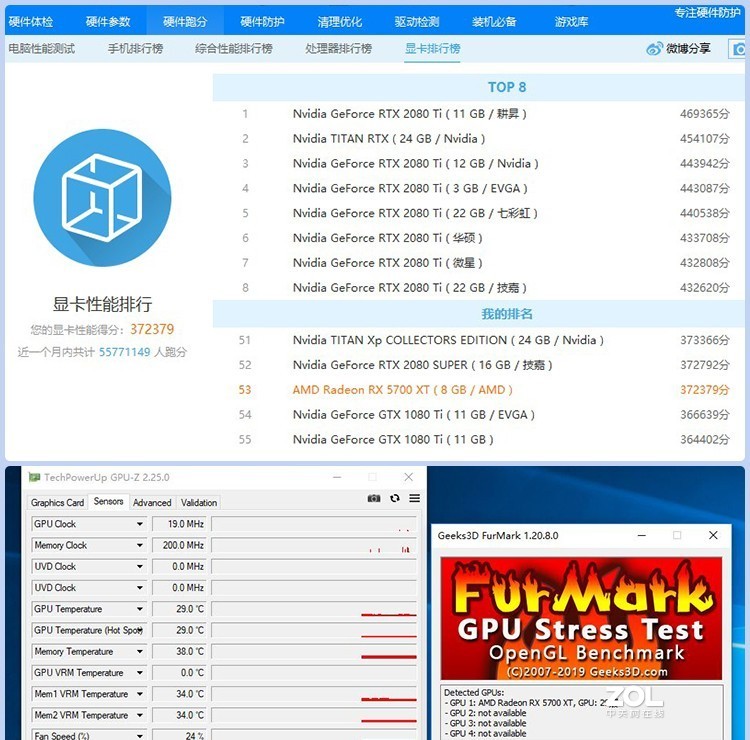The image size is (750, 740).
Task: Click the GPU-Z refresh icon
Action: click(x=395, y=498)
